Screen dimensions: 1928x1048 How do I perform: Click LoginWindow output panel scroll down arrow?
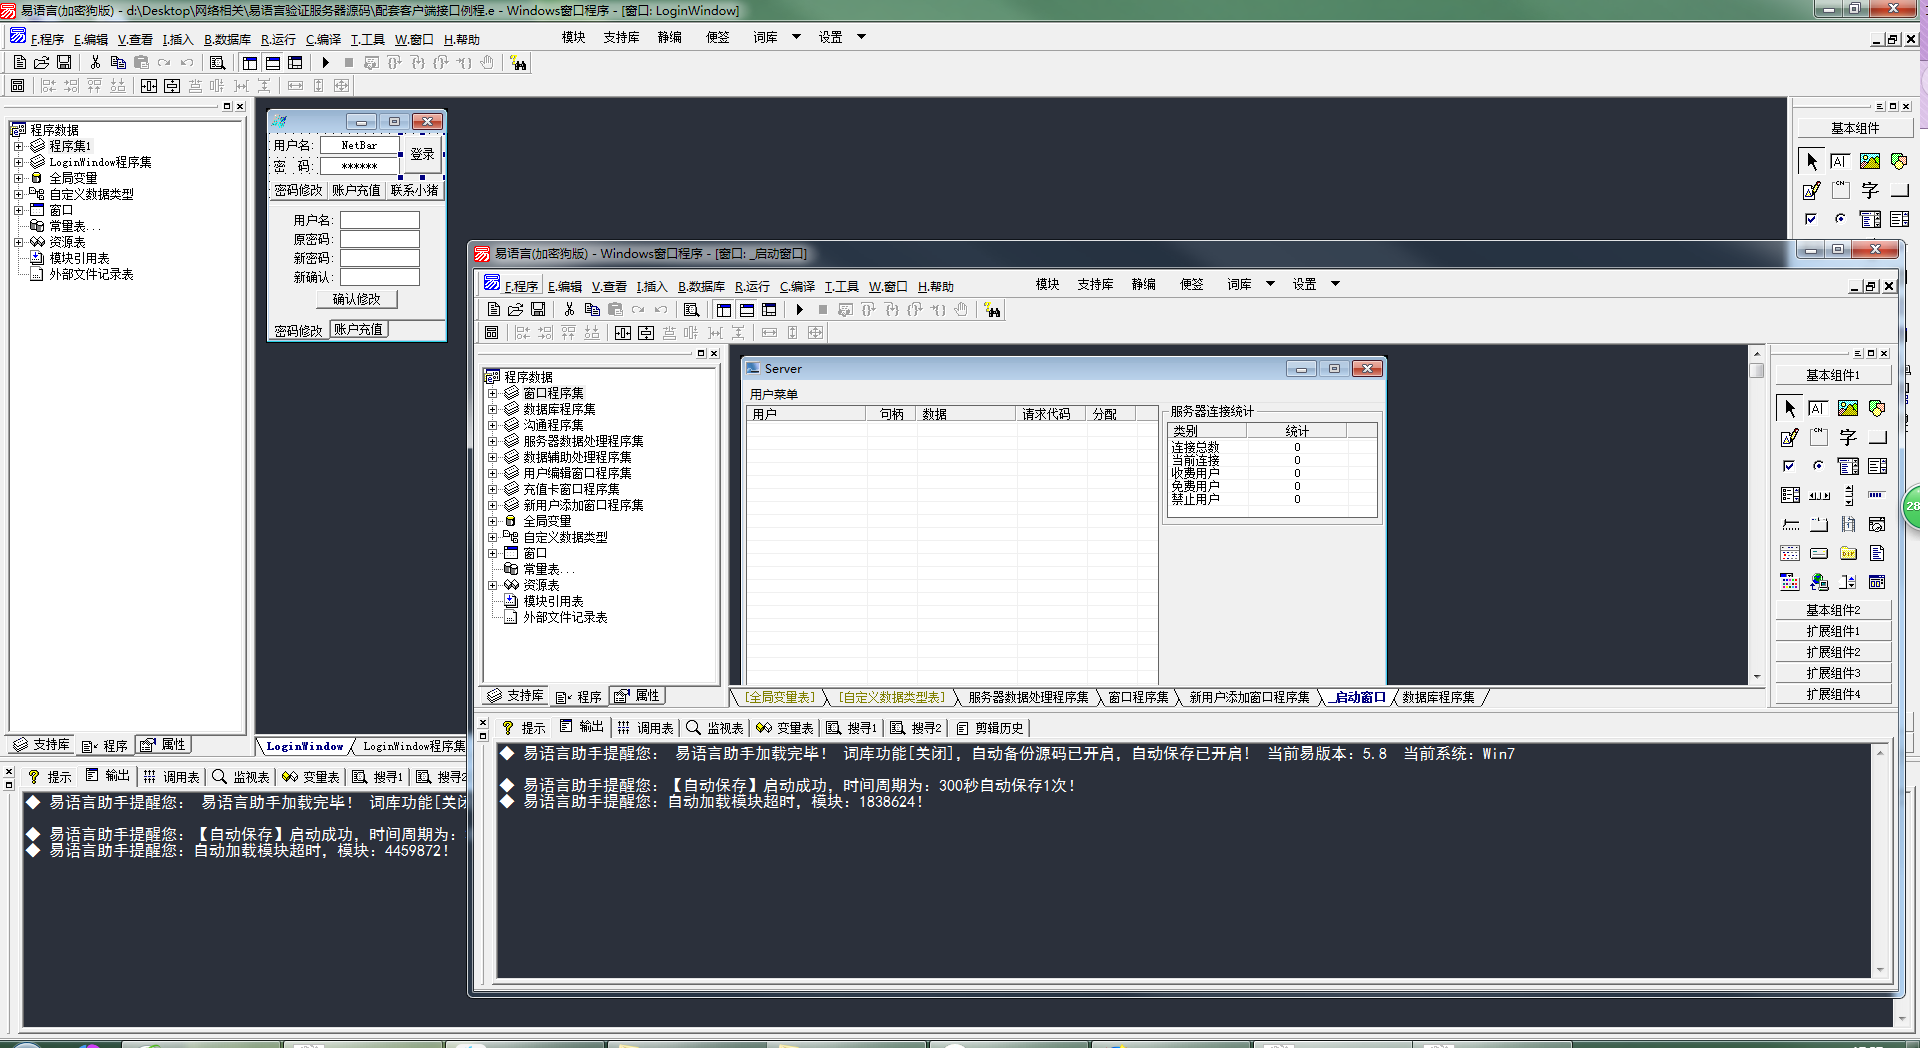click(1901, 1020)
